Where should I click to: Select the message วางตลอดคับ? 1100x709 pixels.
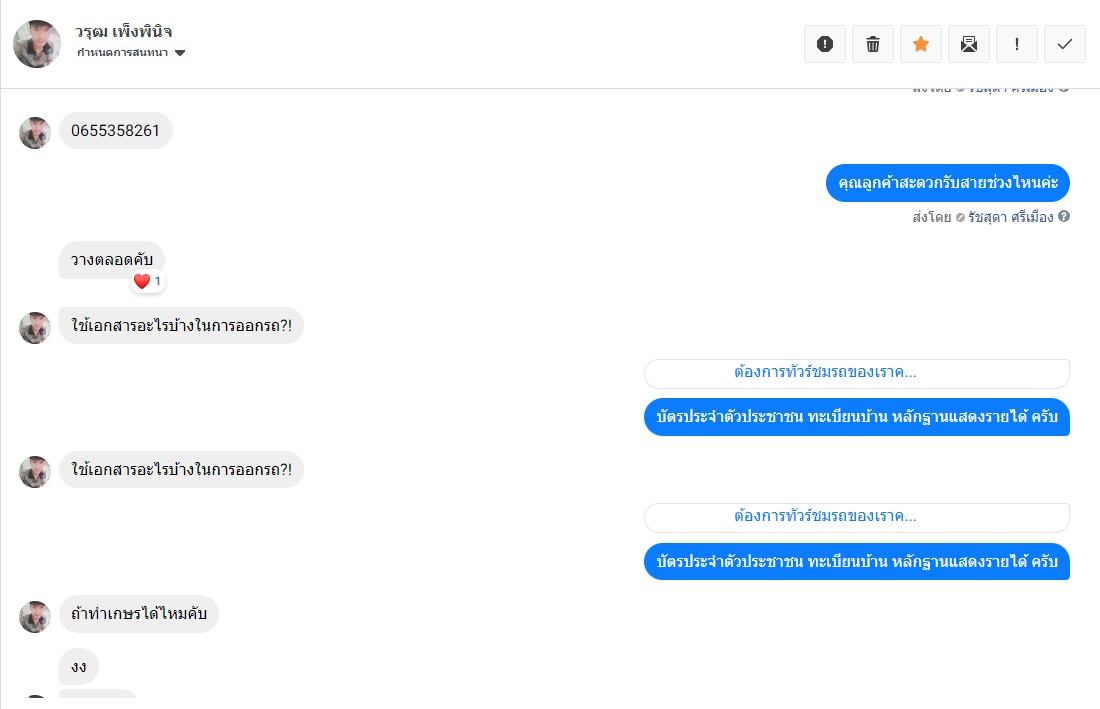point(111,260)
